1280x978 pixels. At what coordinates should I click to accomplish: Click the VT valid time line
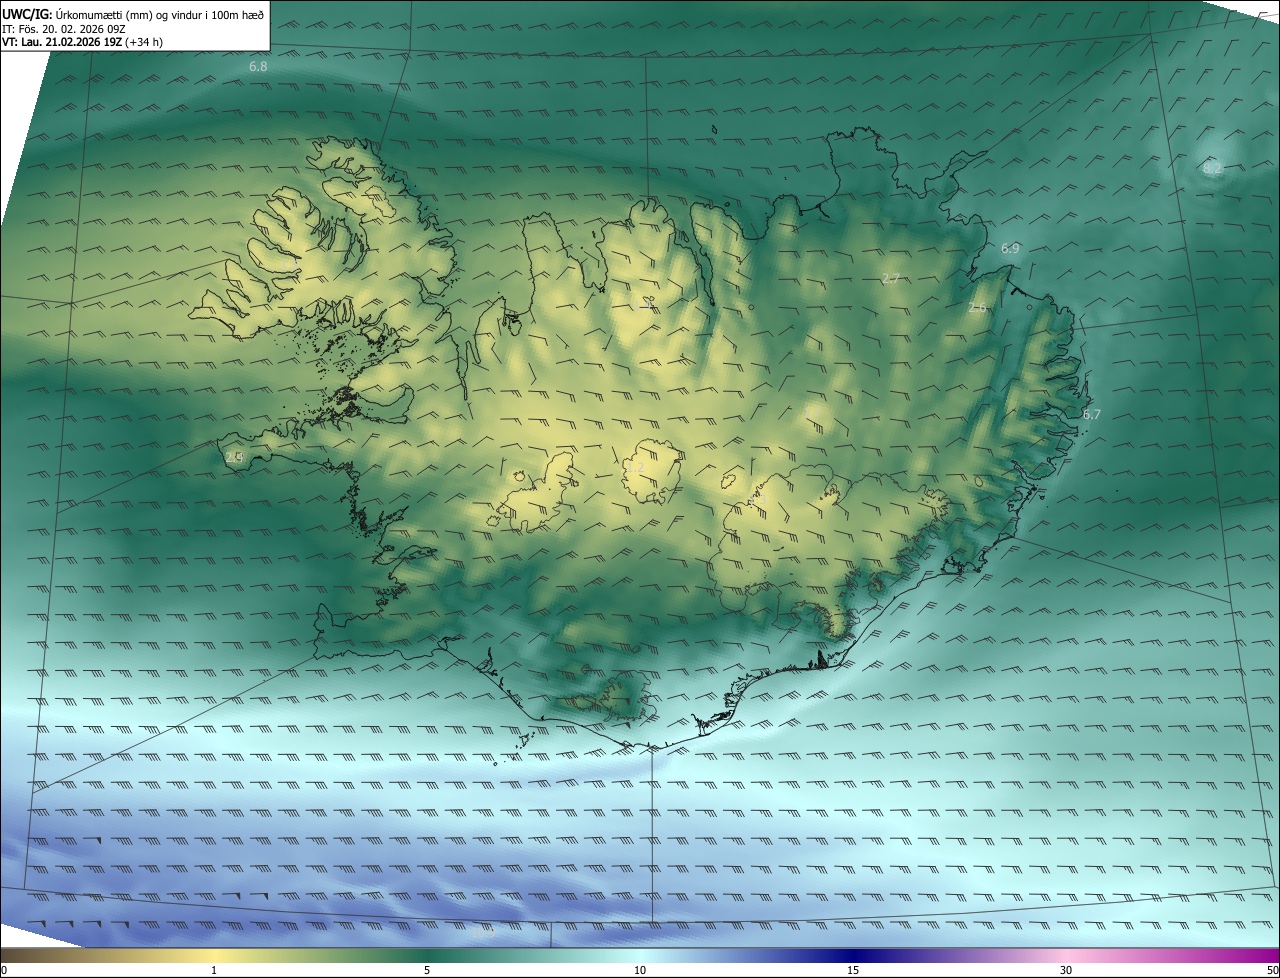[x=82, y=42]
